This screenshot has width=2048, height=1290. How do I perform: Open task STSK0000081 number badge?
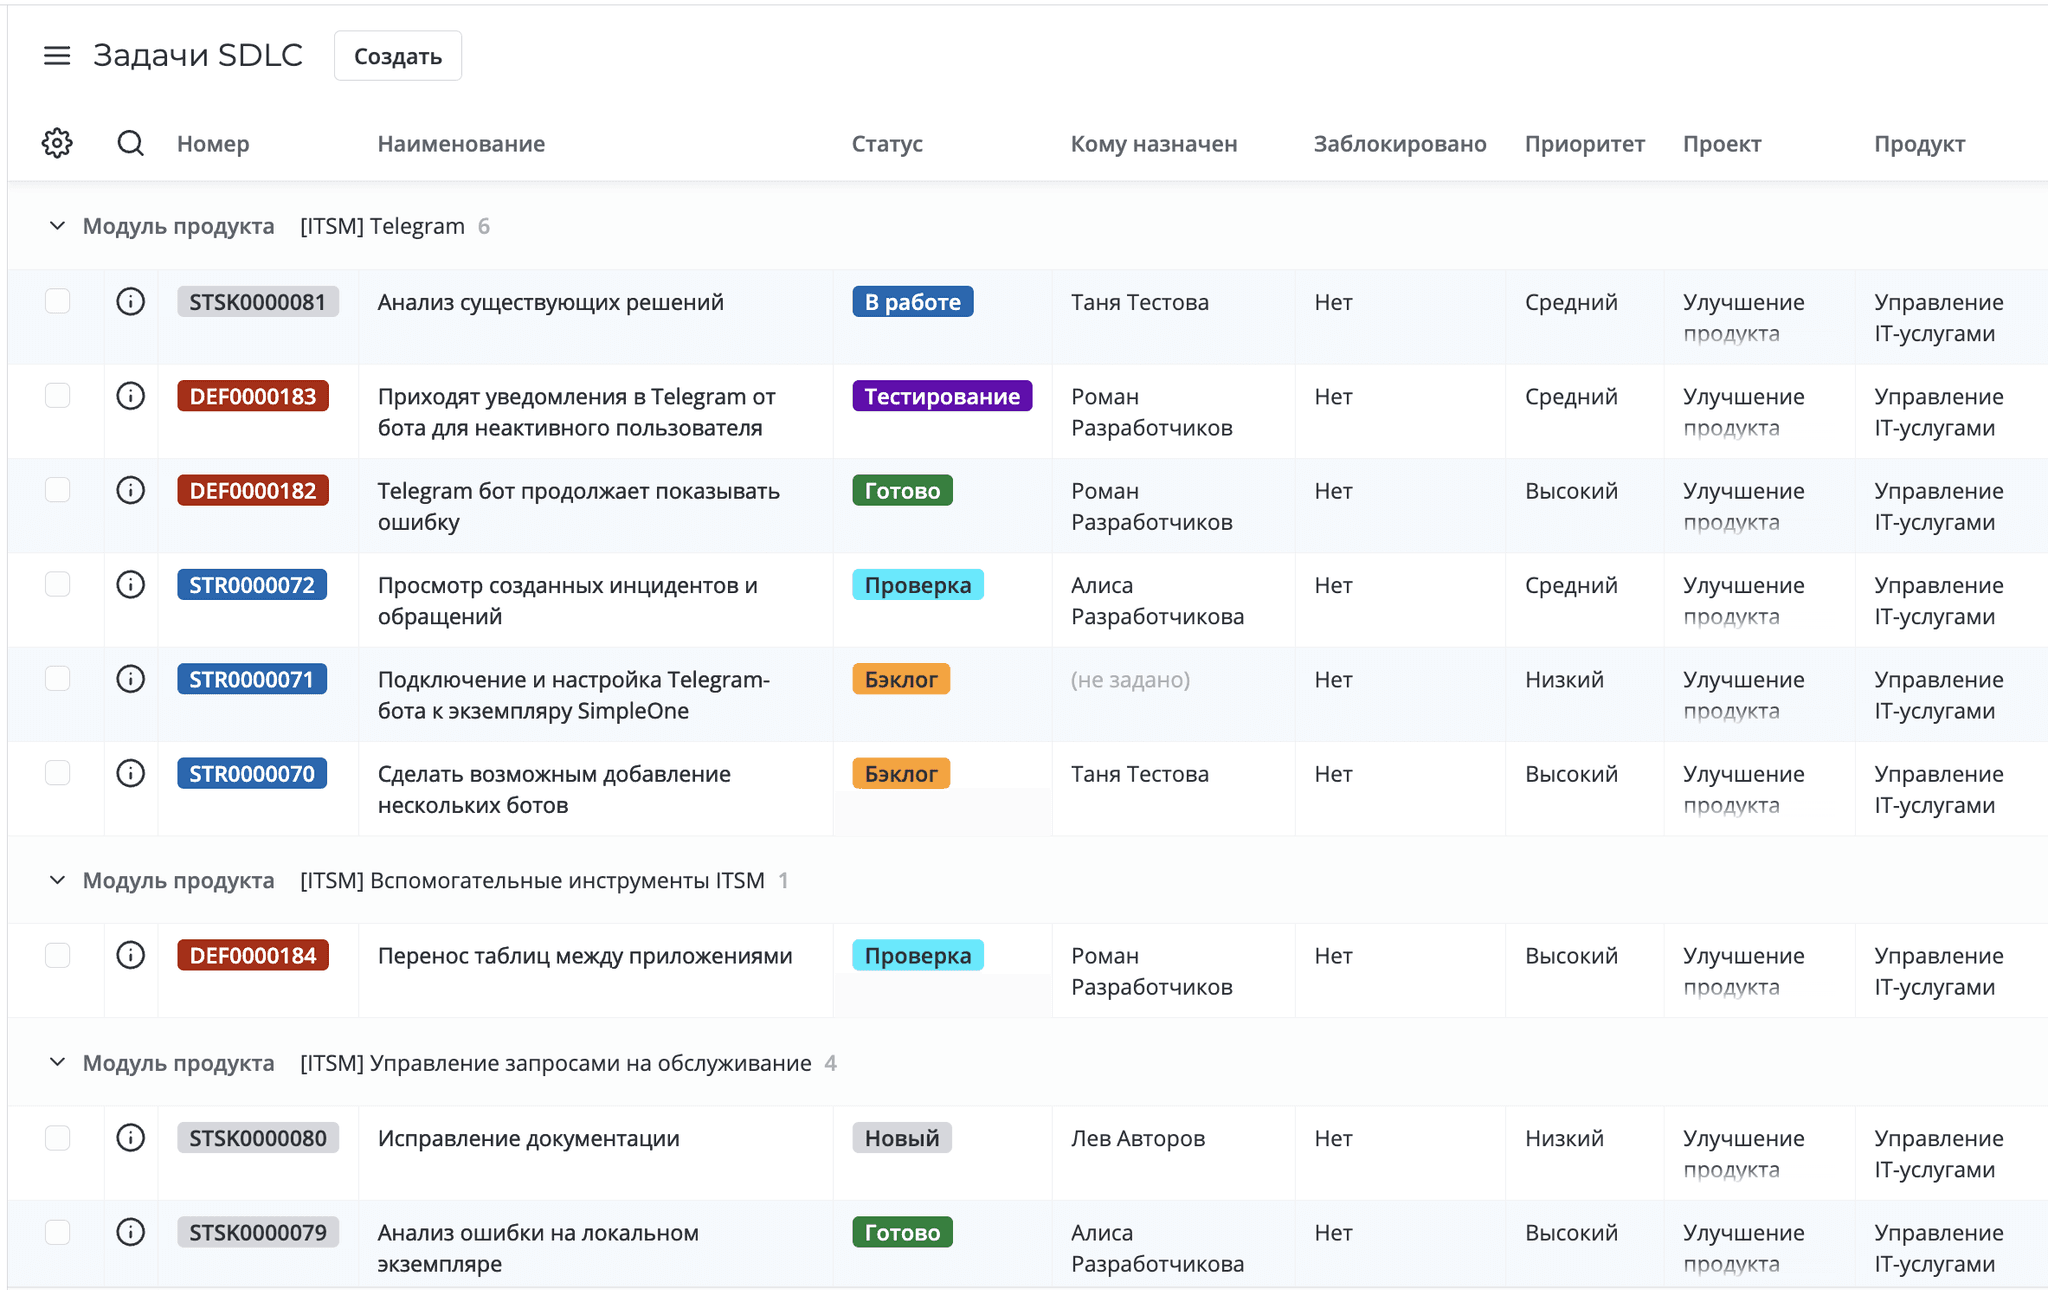[258, 302]
